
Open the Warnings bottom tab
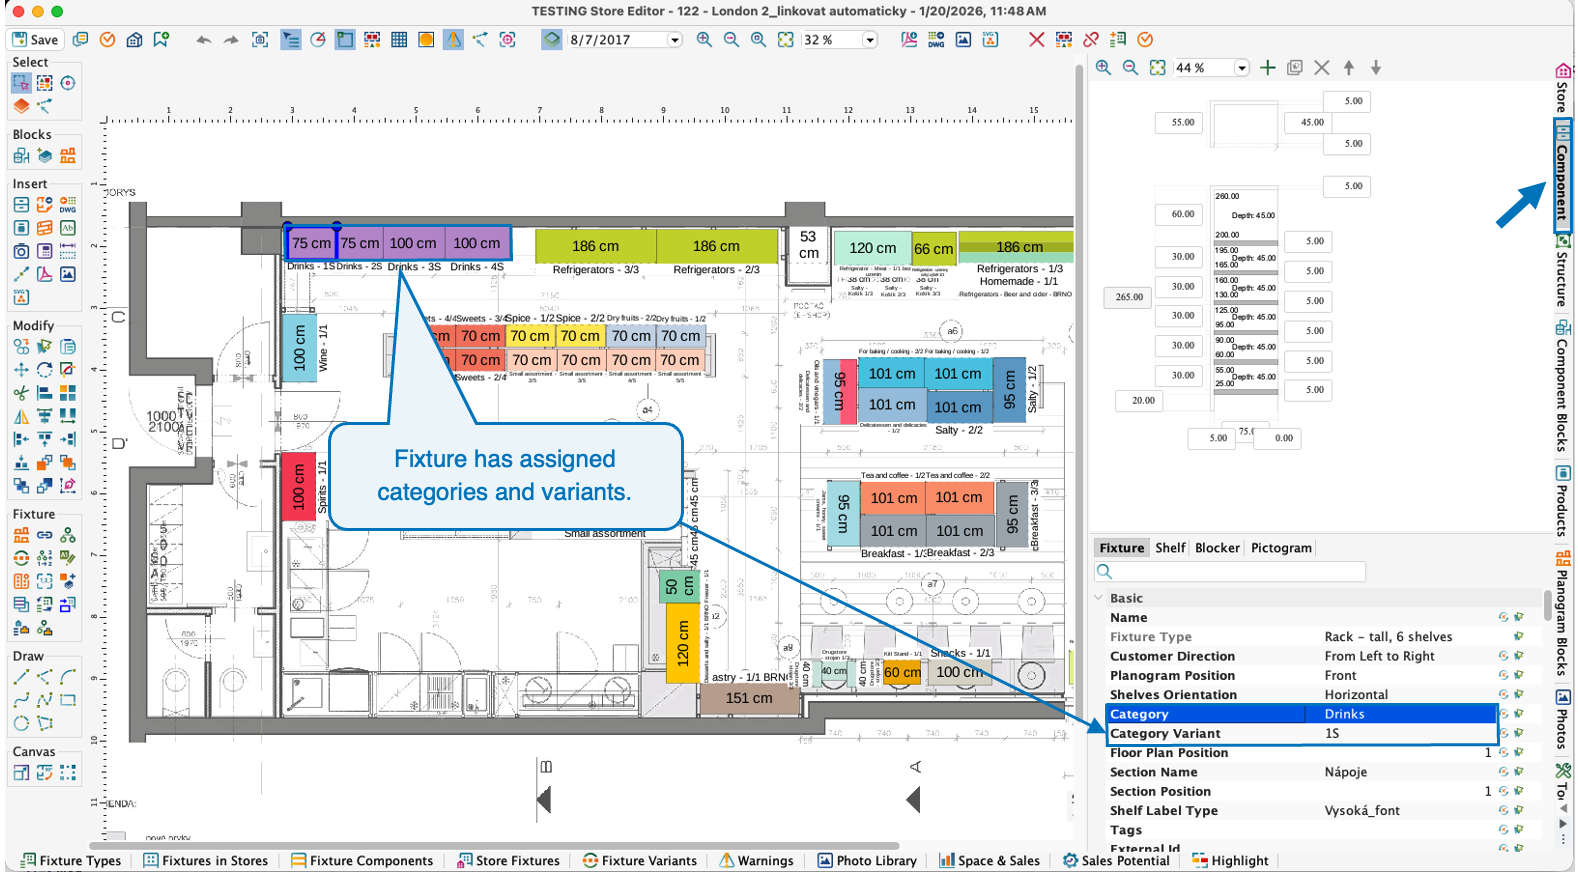pyautogui.click(x=756, y=861)
